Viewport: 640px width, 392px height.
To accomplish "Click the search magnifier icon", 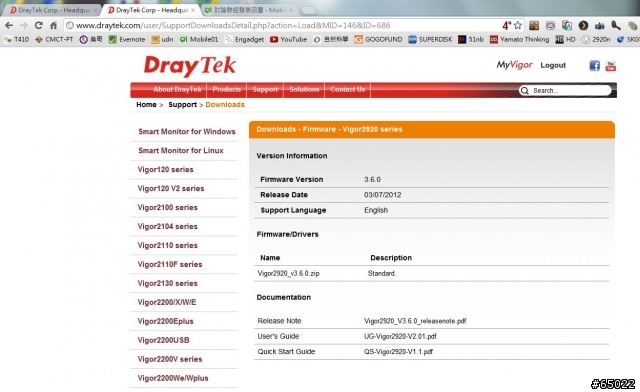I will click(525, 90).
